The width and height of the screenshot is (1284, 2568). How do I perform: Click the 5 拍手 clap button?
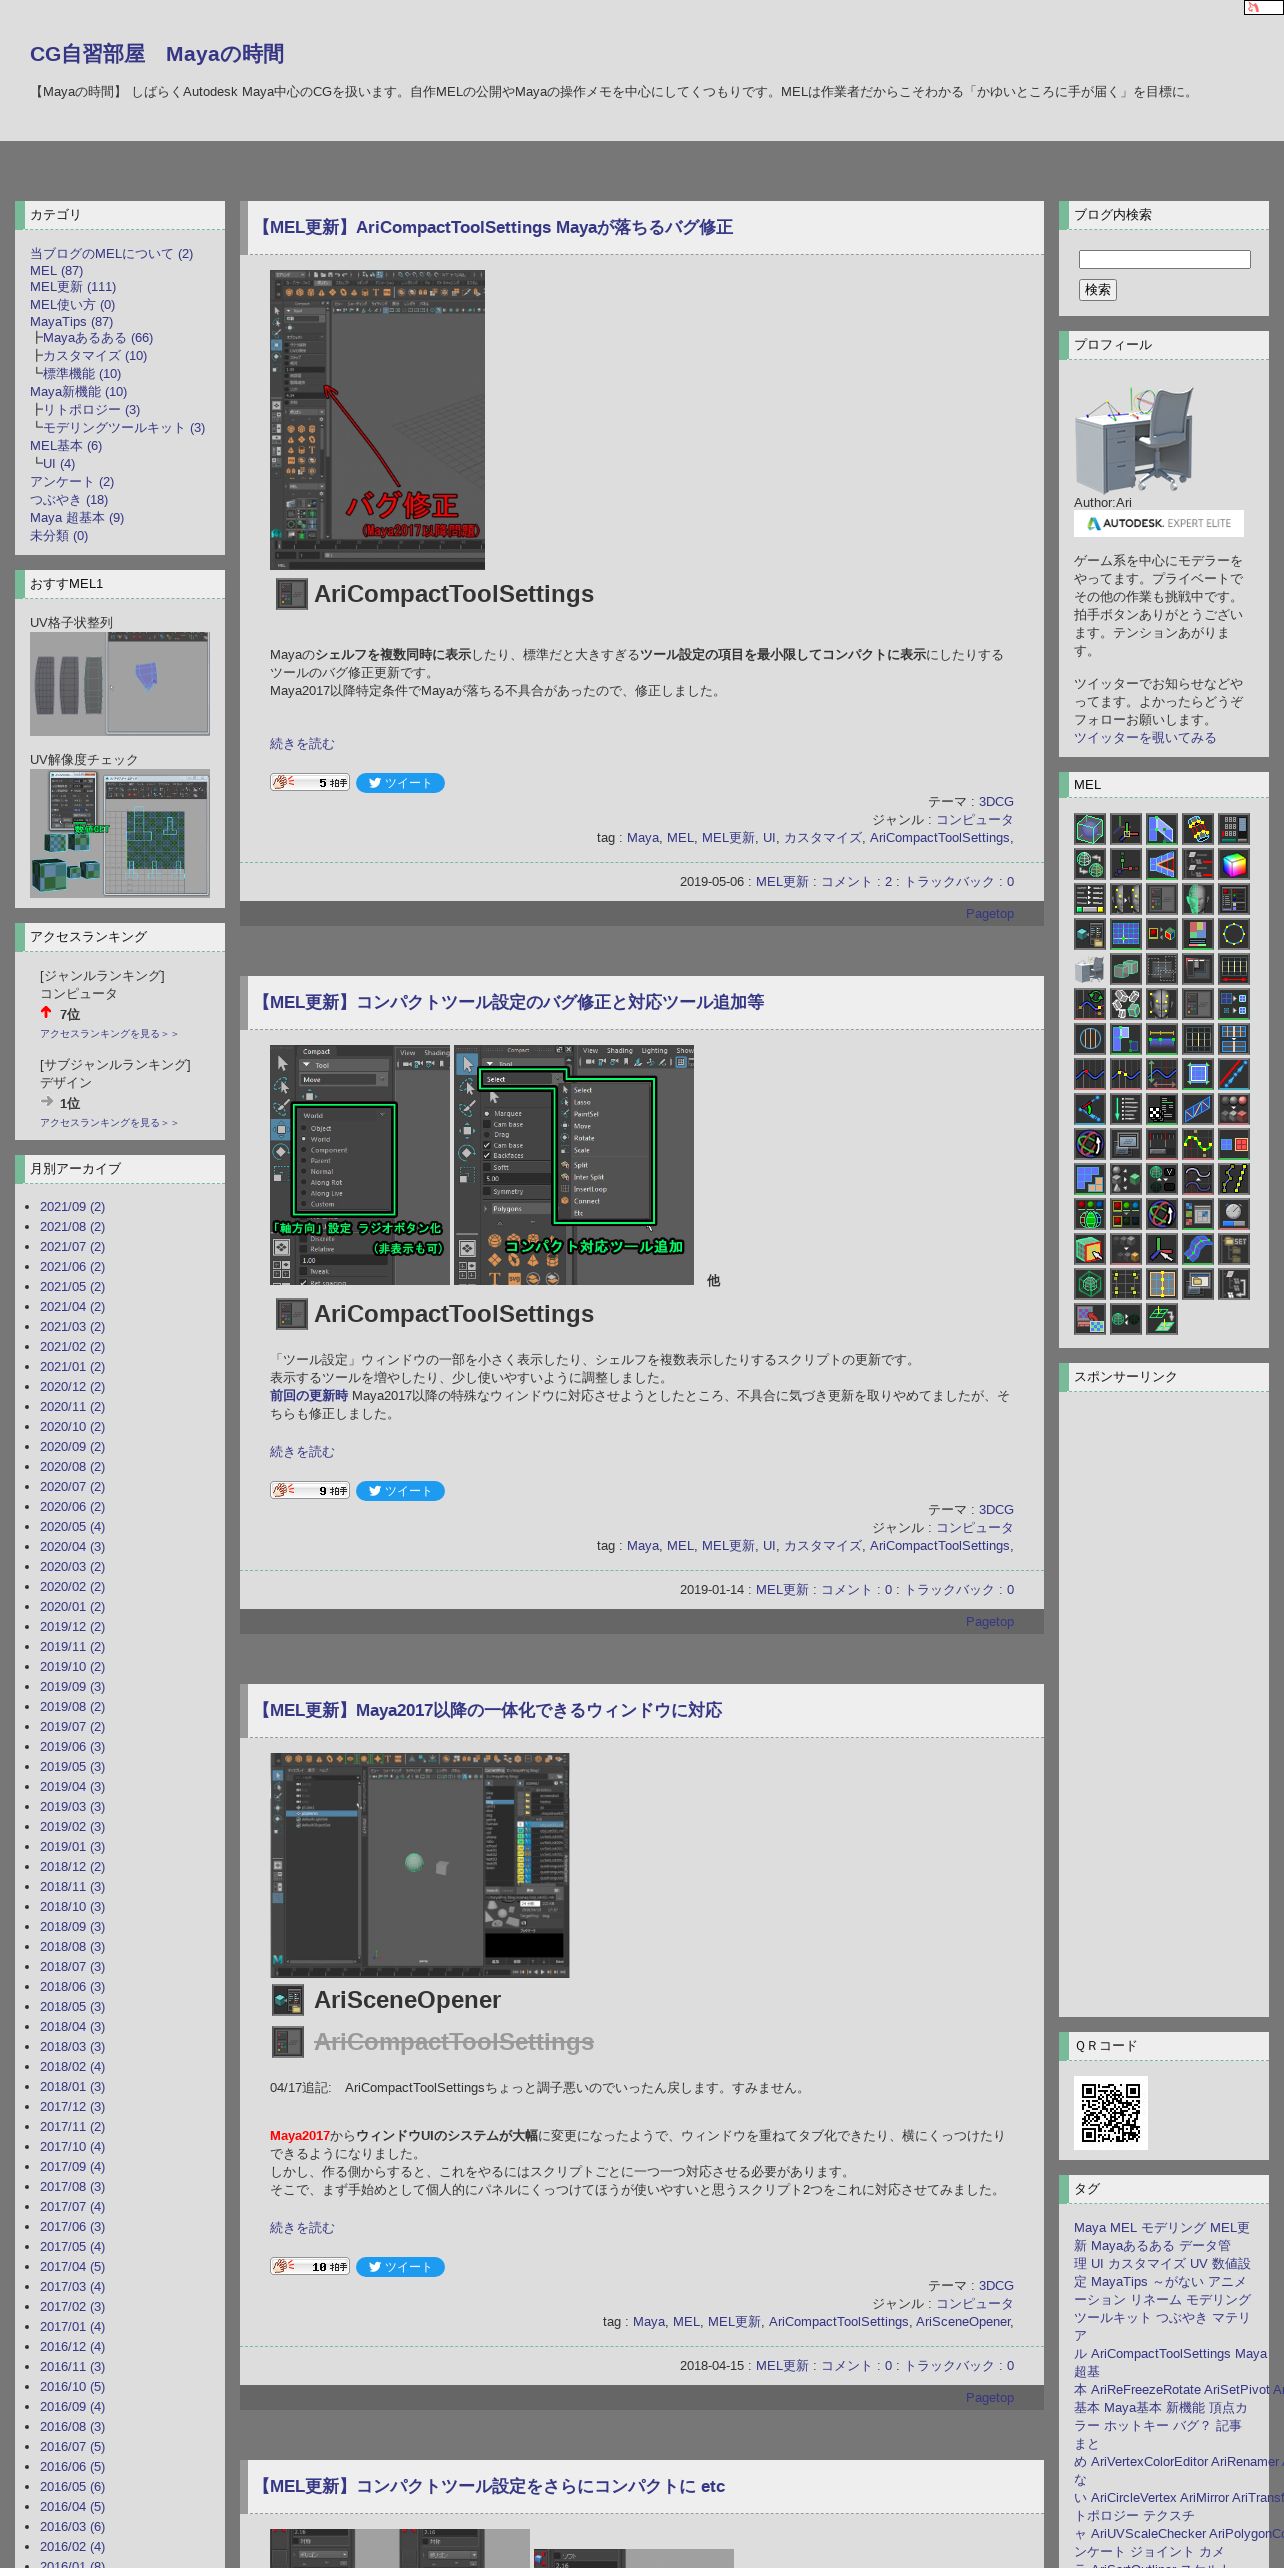(309, 782)
